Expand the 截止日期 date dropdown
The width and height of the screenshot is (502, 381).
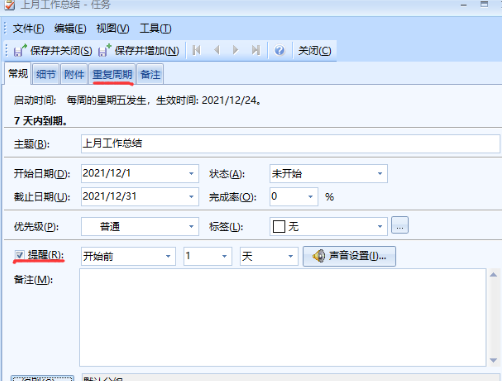pyautogui.click(x=191, y=196)
